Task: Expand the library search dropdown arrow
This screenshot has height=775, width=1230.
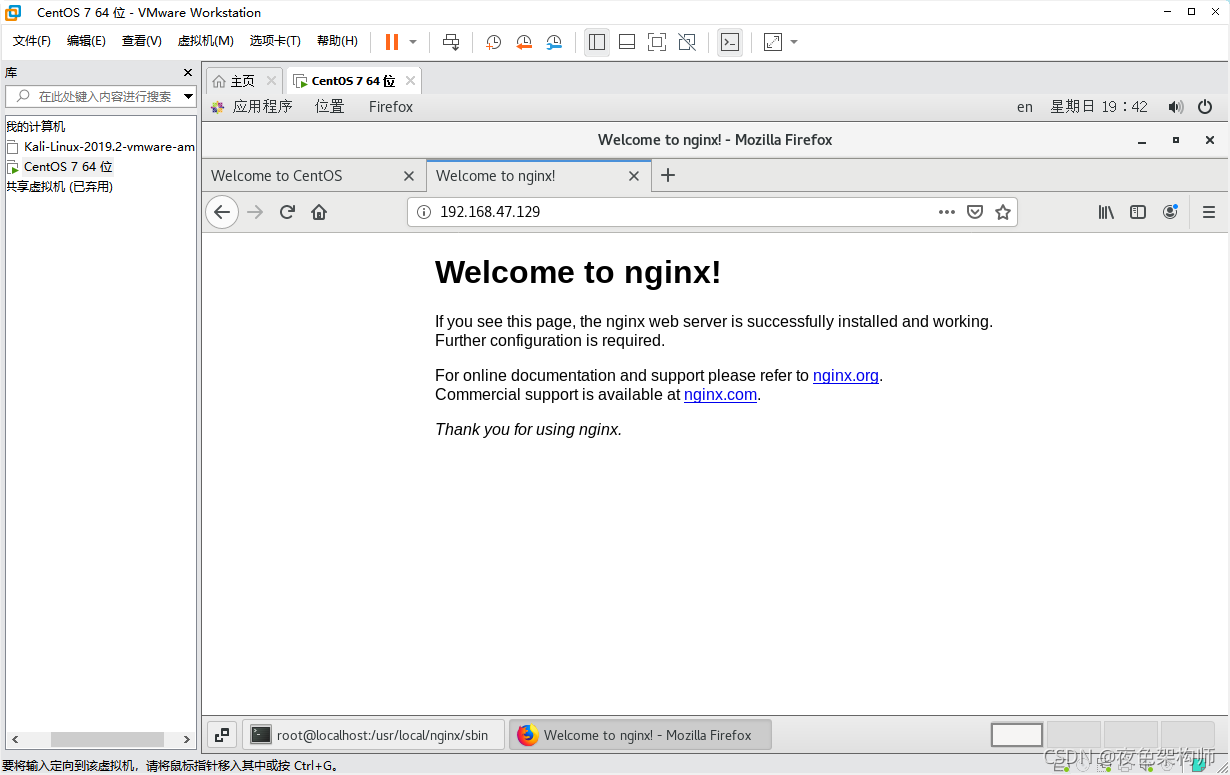Action: tap(188, 96)
